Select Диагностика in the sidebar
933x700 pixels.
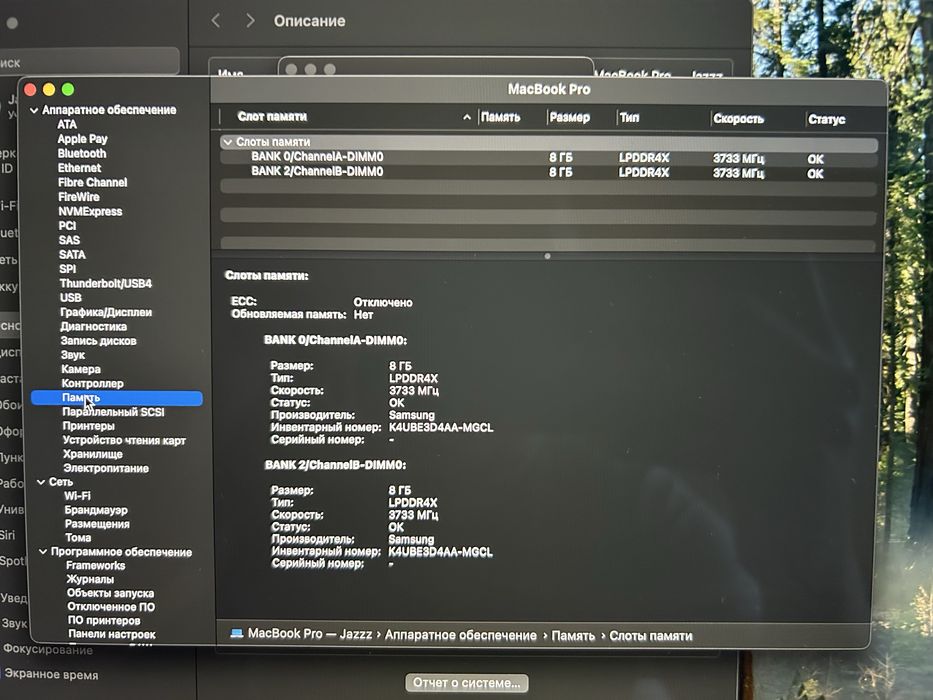93,326
